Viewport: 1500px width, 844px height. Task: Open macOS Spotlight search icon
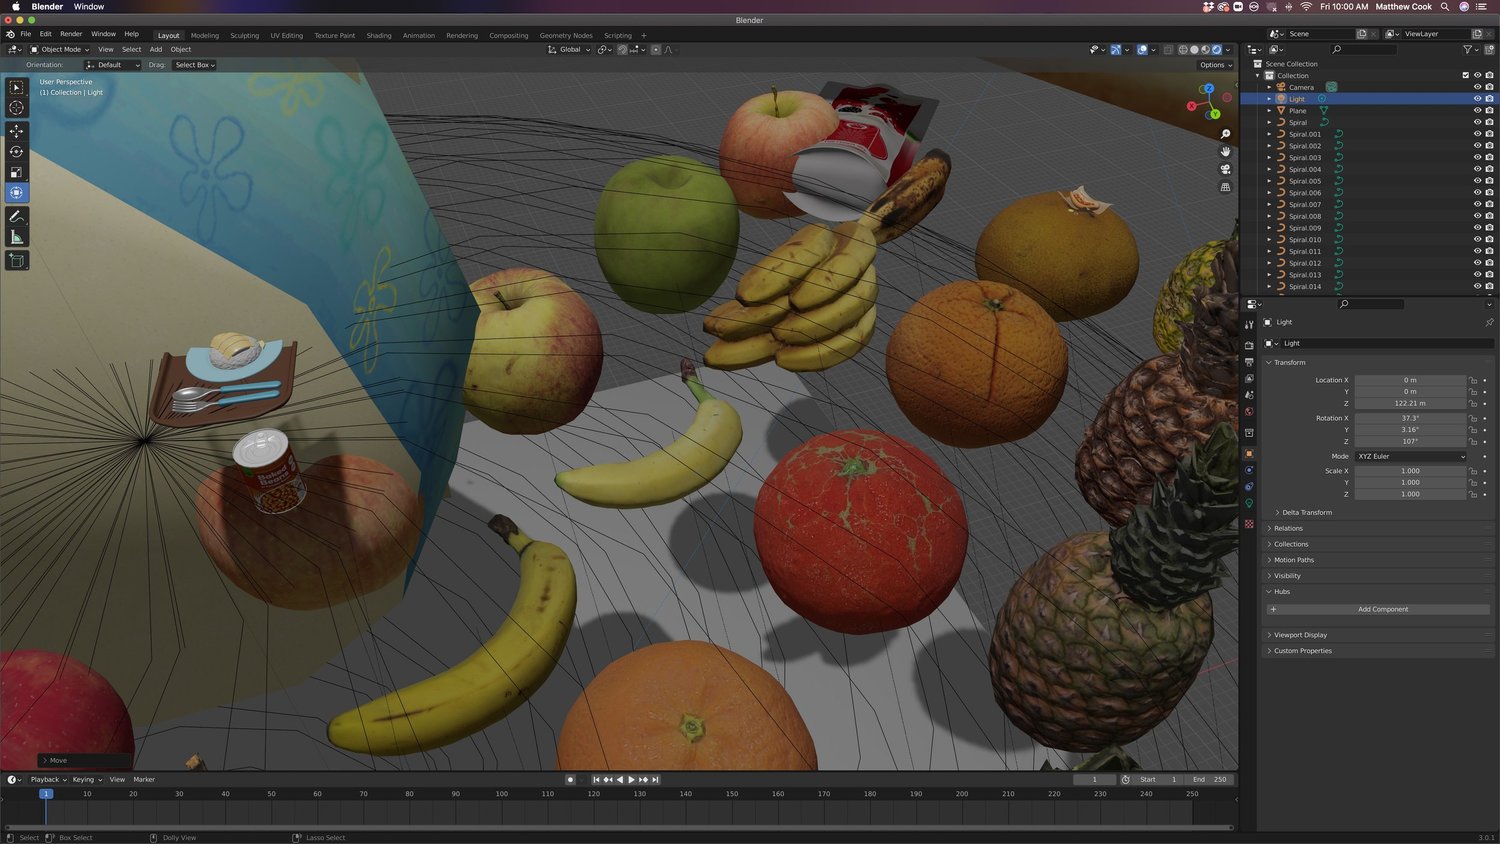(x=1445, y=6)
